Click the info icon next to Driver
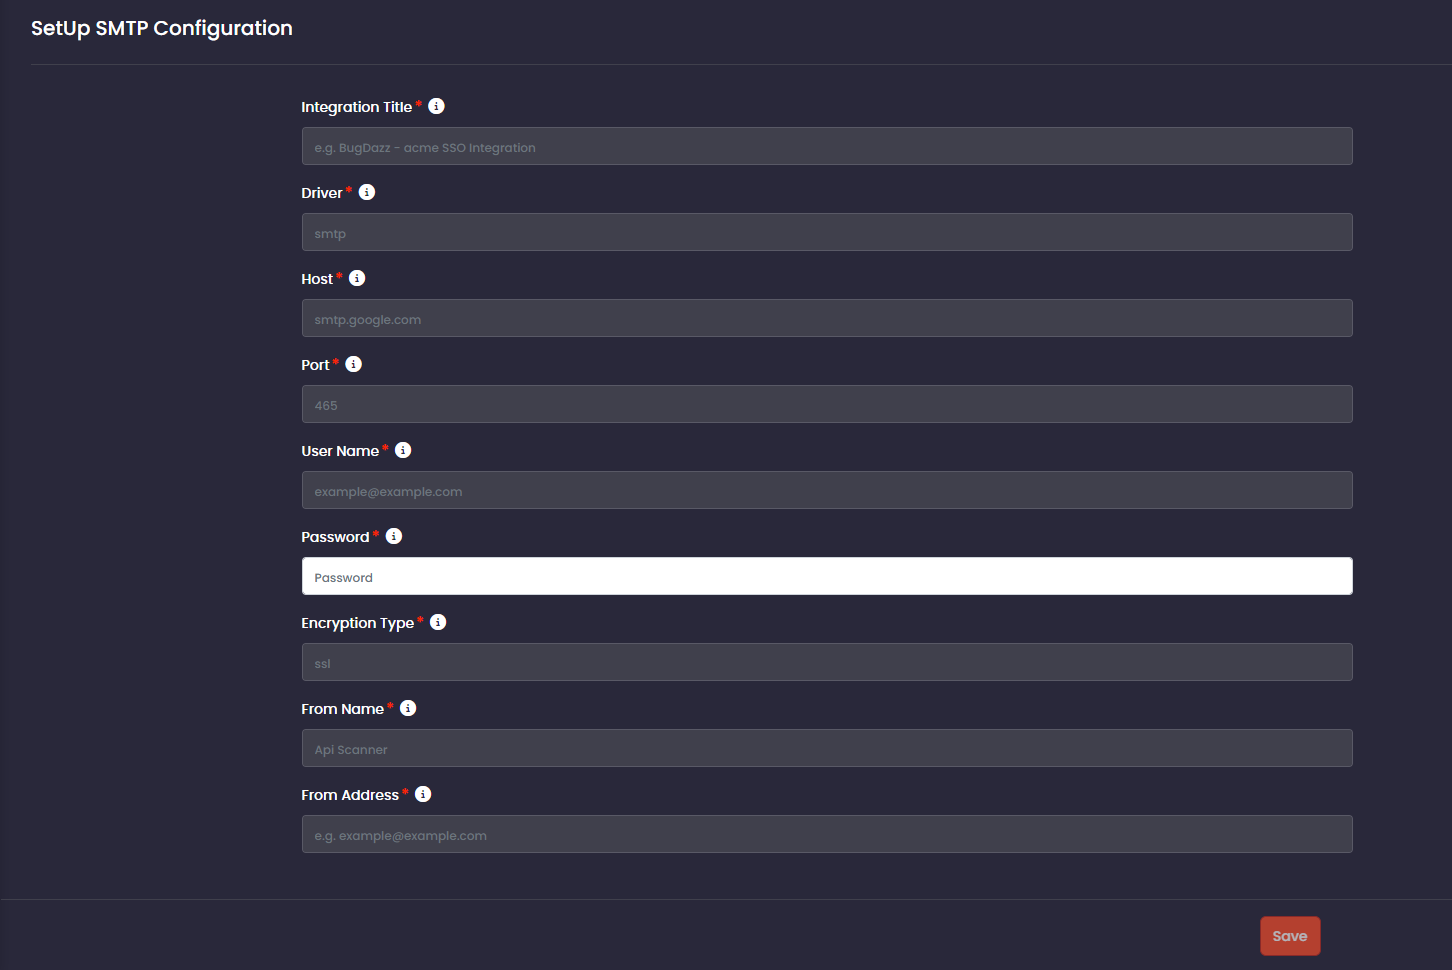The width and height of the screenshot is (1452, 970). [x=367, y=192]
